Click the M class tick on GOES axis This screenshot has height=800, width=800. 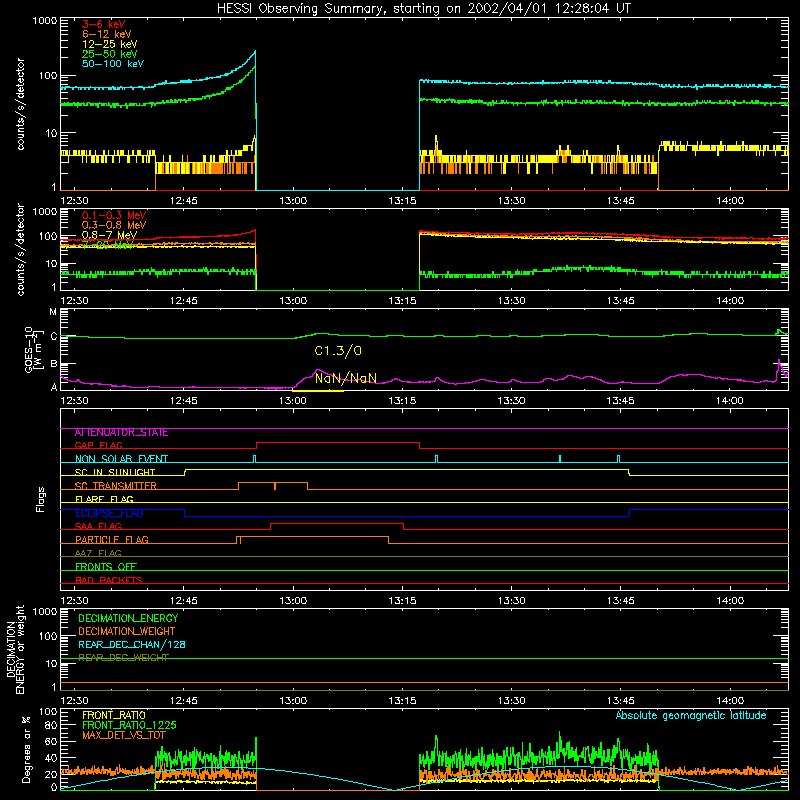(53, 312)
